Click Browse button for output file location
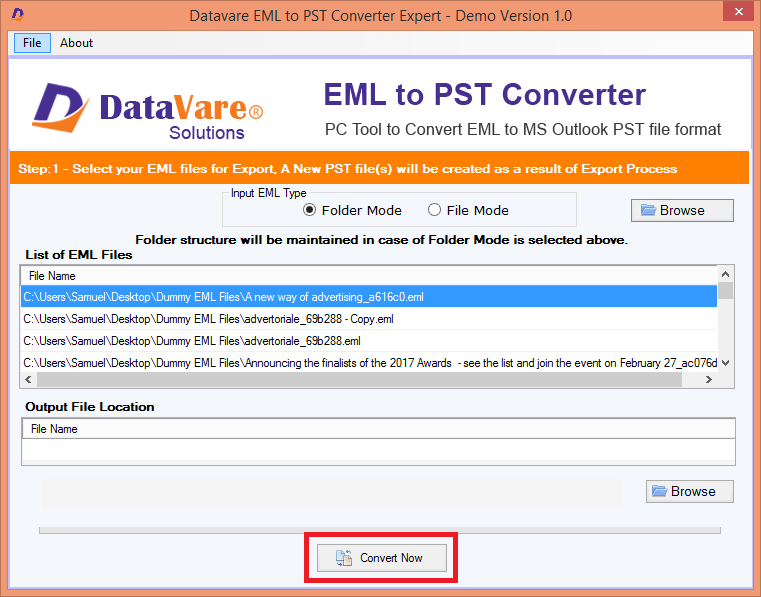 (689, 491)
